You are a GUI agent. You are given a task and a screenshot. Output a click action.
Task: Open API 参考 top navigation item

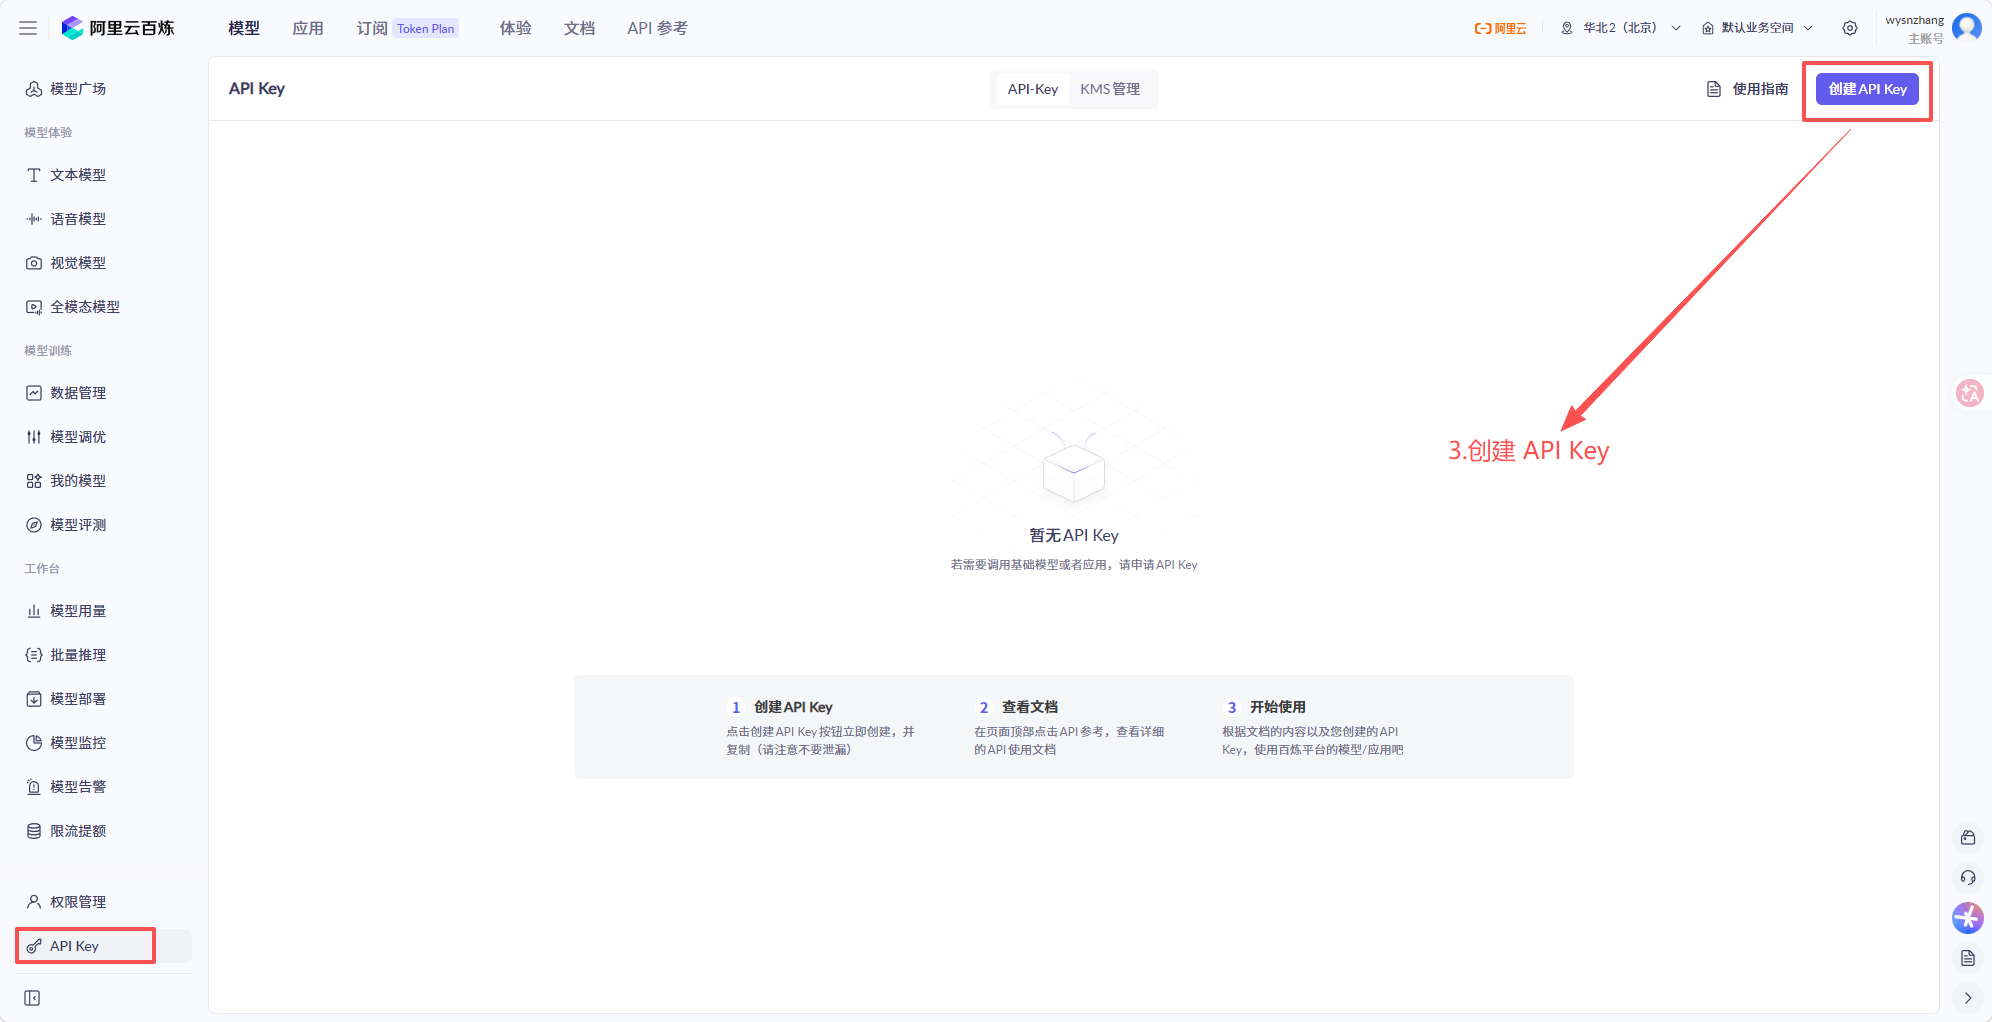point(658,28)
